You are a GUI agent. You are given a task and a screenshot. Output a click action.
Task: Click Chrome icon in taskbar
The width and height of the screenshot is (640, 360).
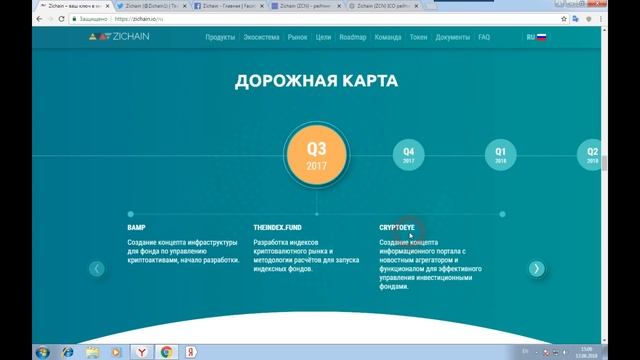click(166, 352)
